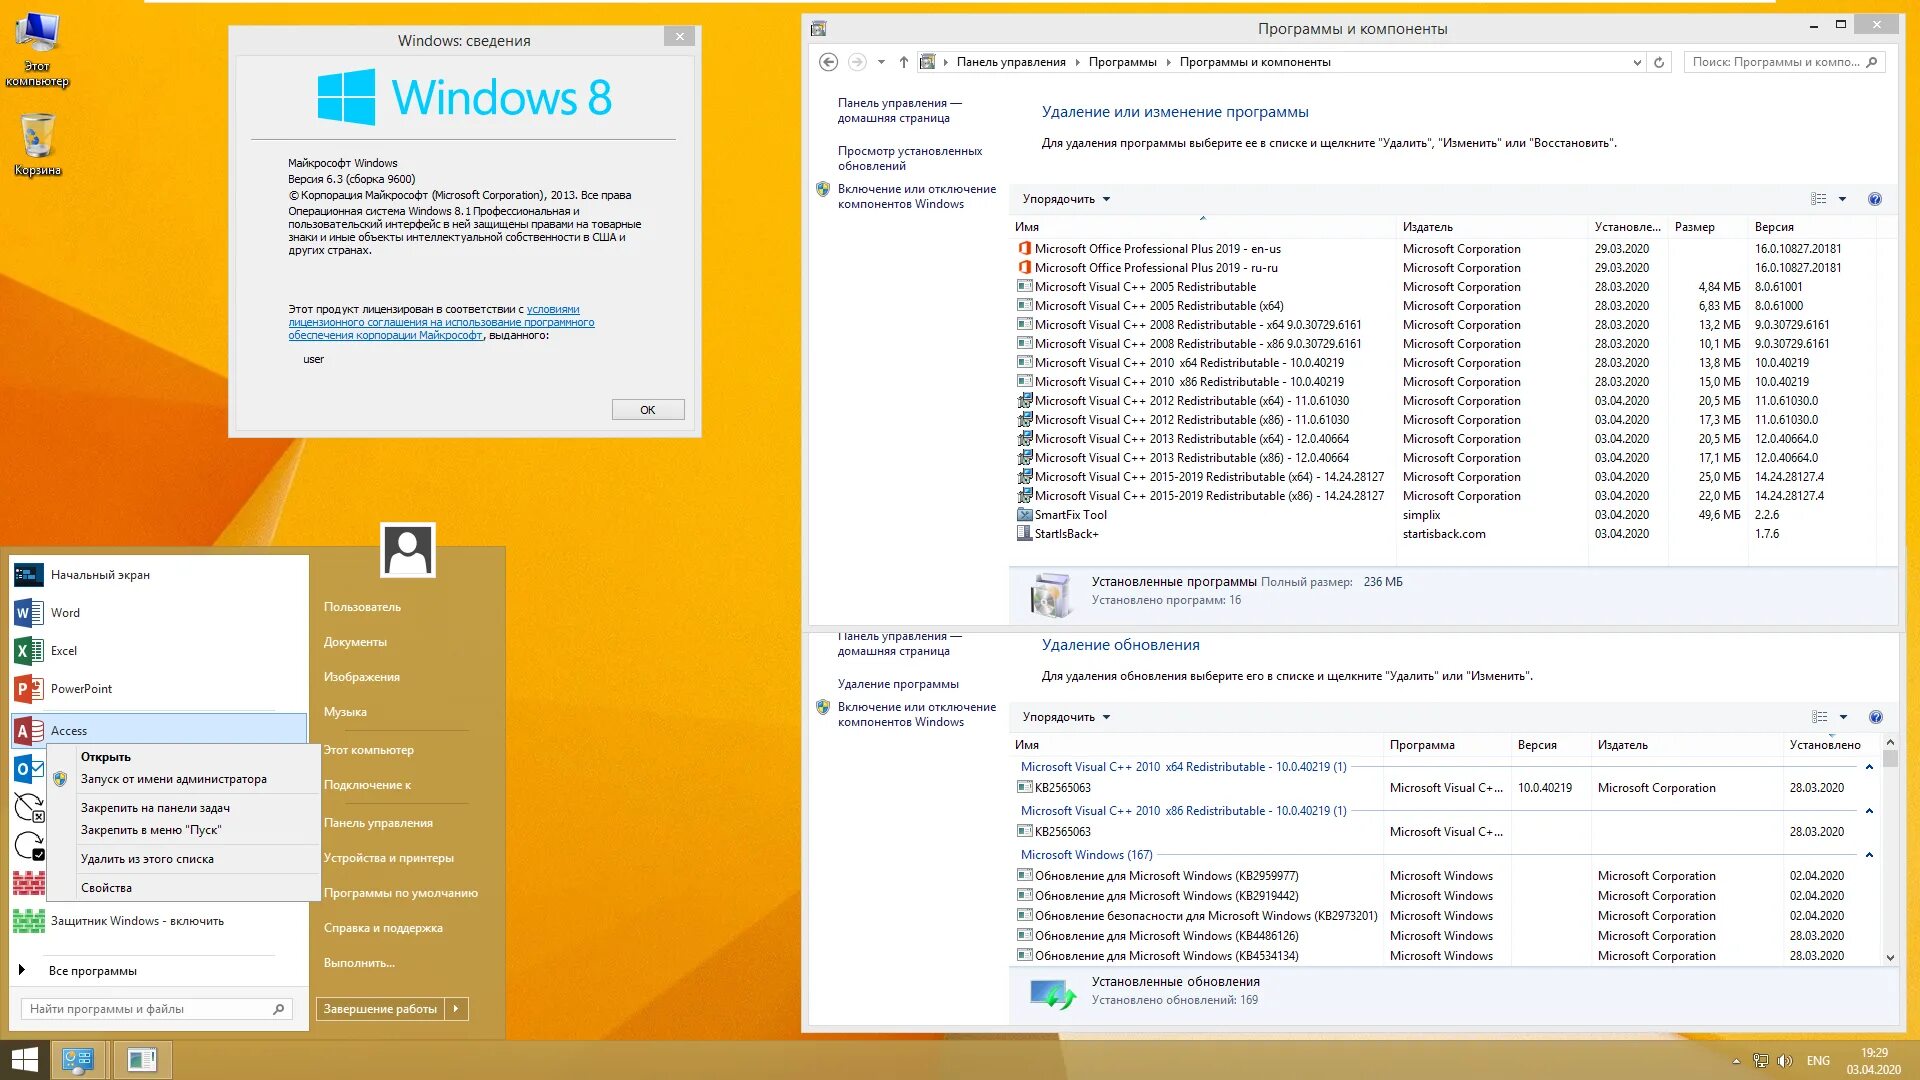Select Microsoft Office Professional Plus 2019 en-us
Screen dimensions: 1920x1080
pos(1445,249)
